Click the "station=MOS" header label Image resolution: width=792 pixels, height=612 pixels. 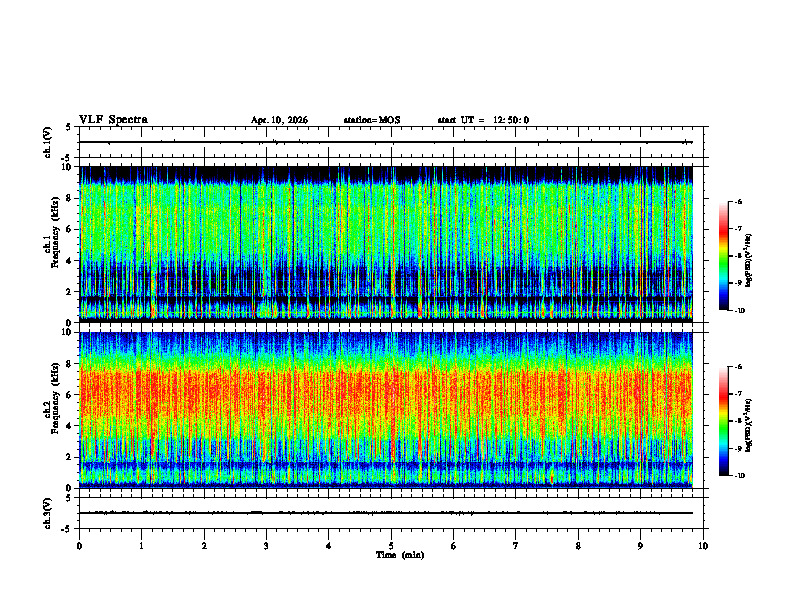[x=372, y=120]
